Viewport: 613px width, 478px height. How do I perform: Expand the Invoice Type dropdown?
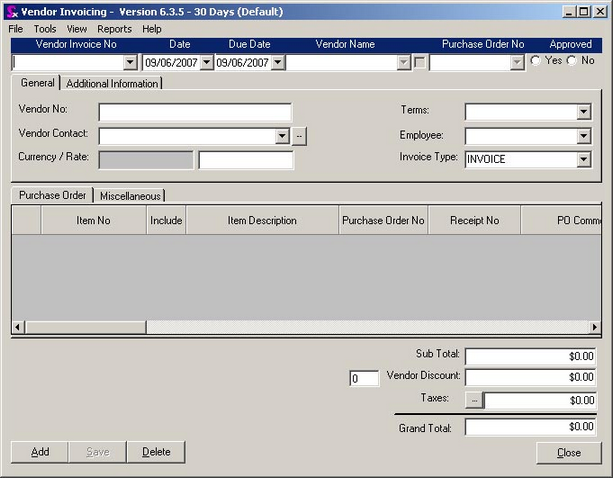(584, 159)
